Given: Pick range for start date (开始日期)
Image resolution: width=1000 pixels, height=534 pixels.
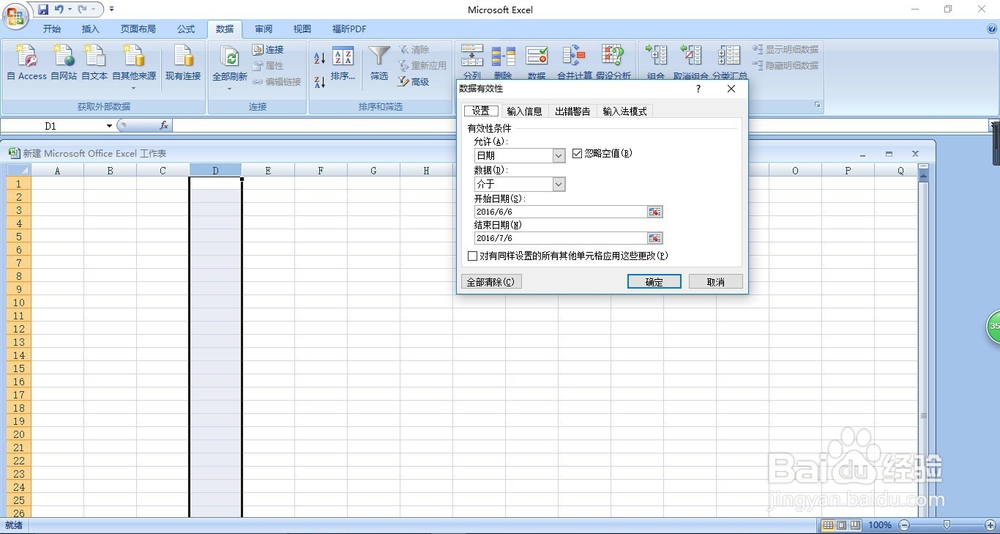Looking at the screenshot, I should pyautogui.click(x=655, y=212).
